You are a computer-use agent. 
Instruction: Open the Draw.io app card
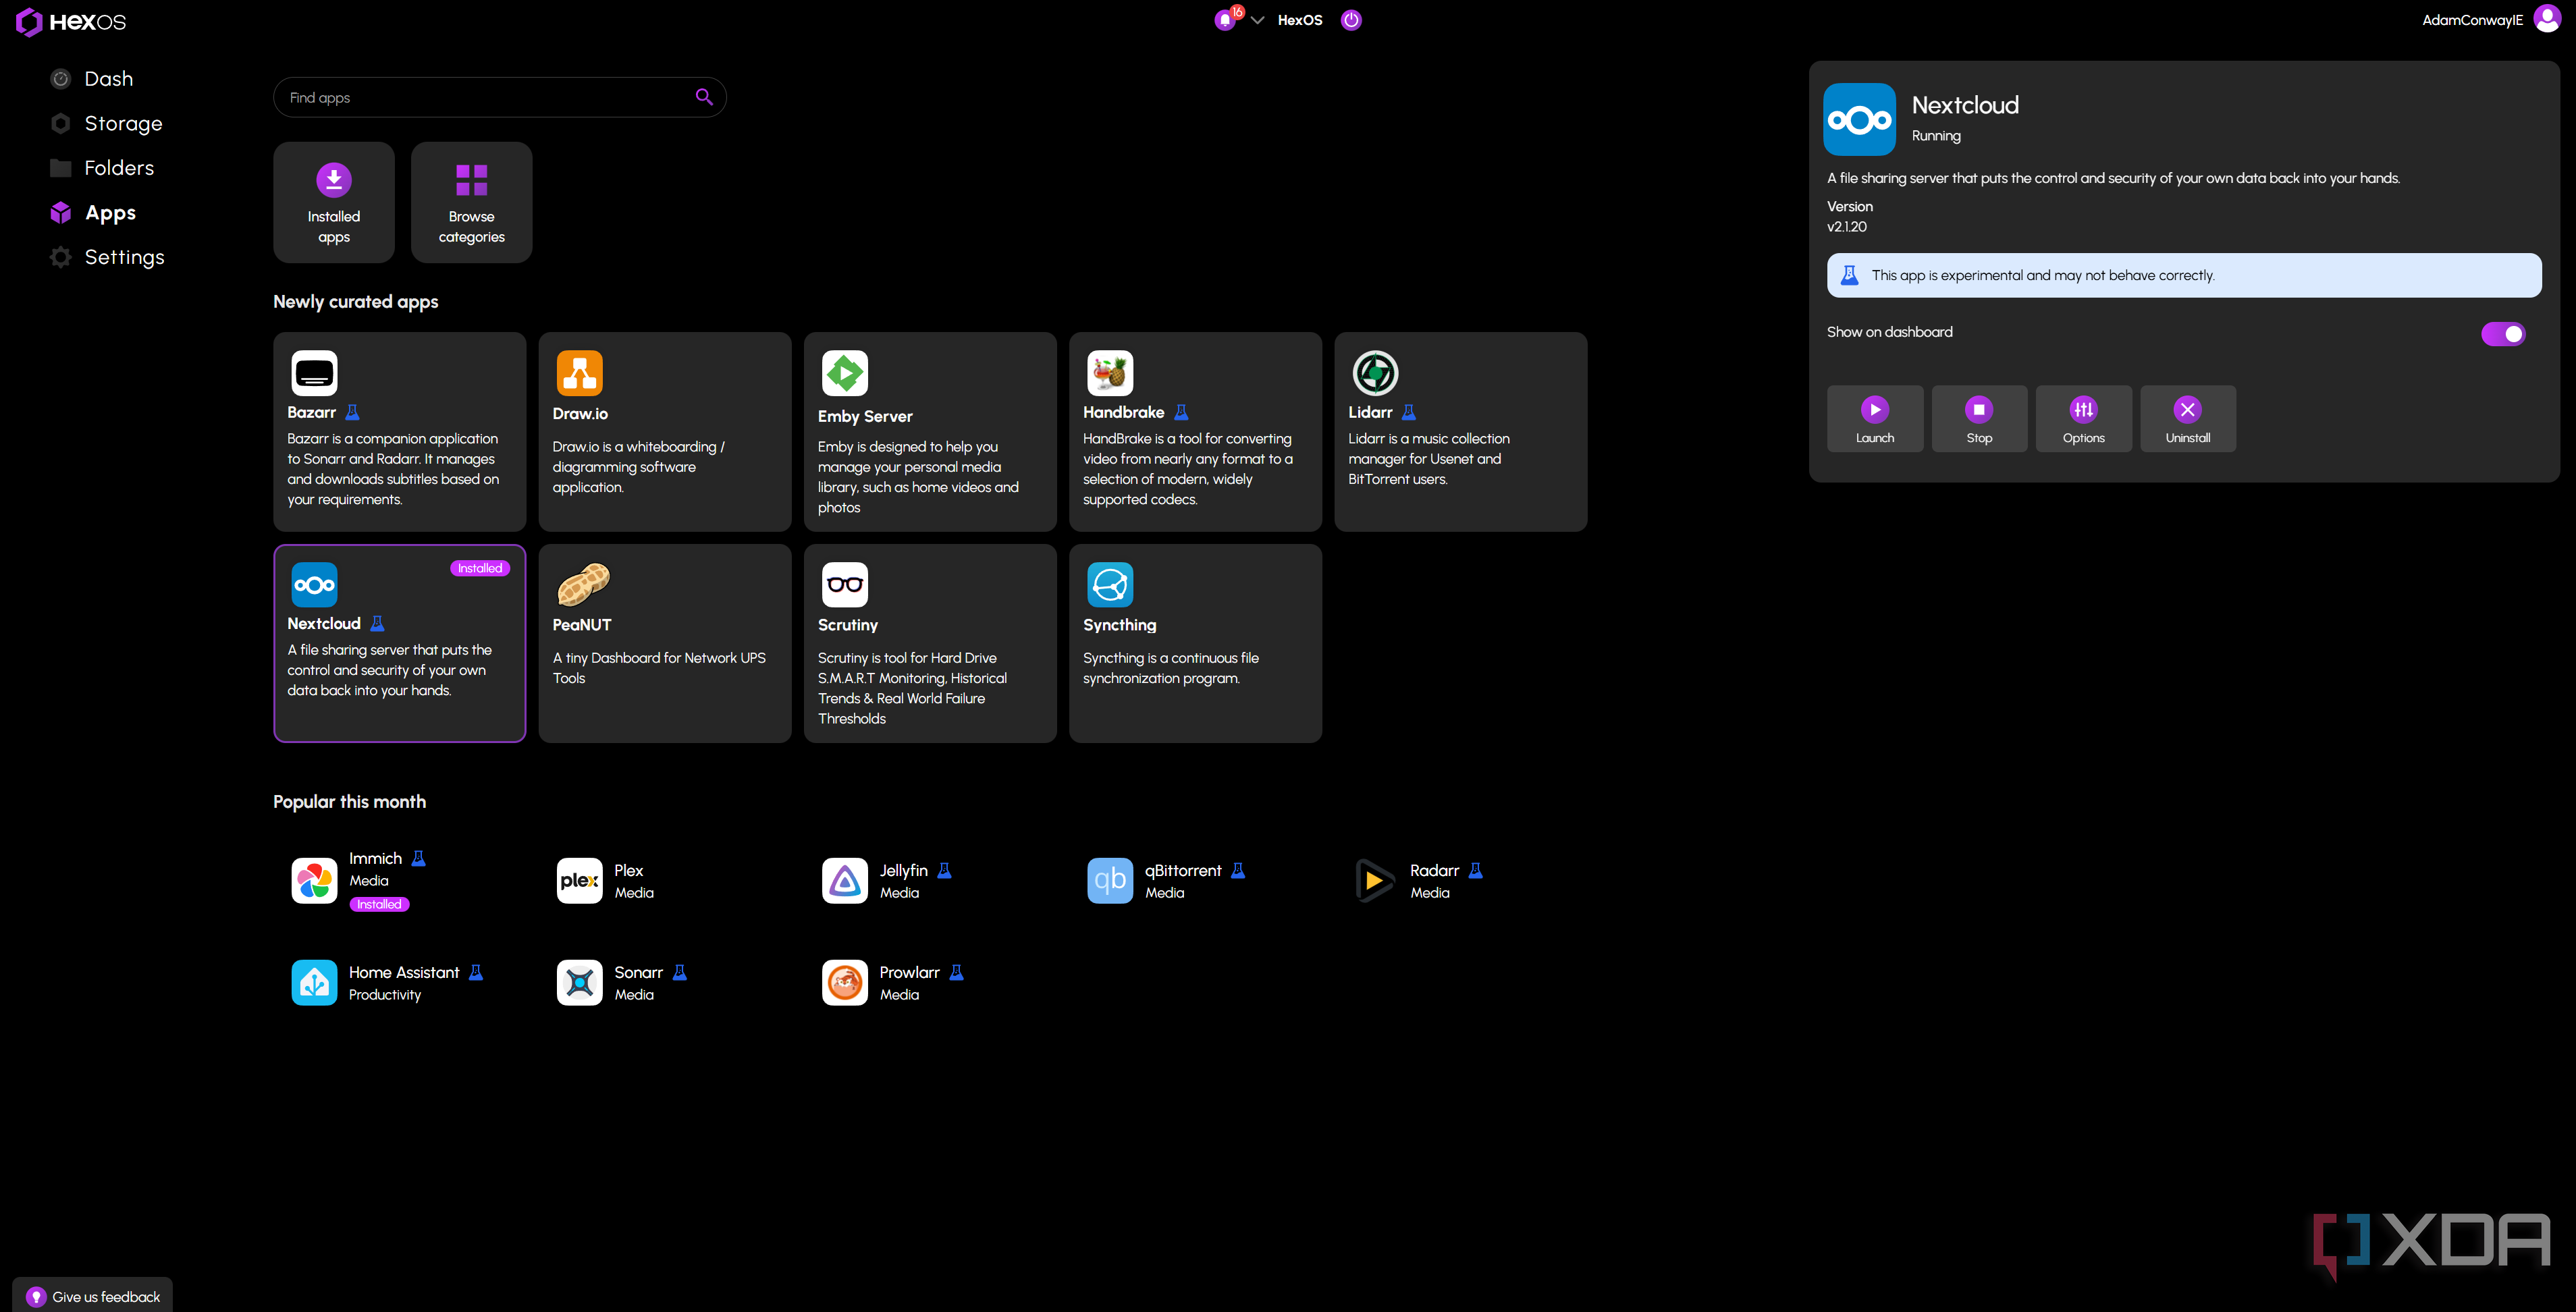665,431
